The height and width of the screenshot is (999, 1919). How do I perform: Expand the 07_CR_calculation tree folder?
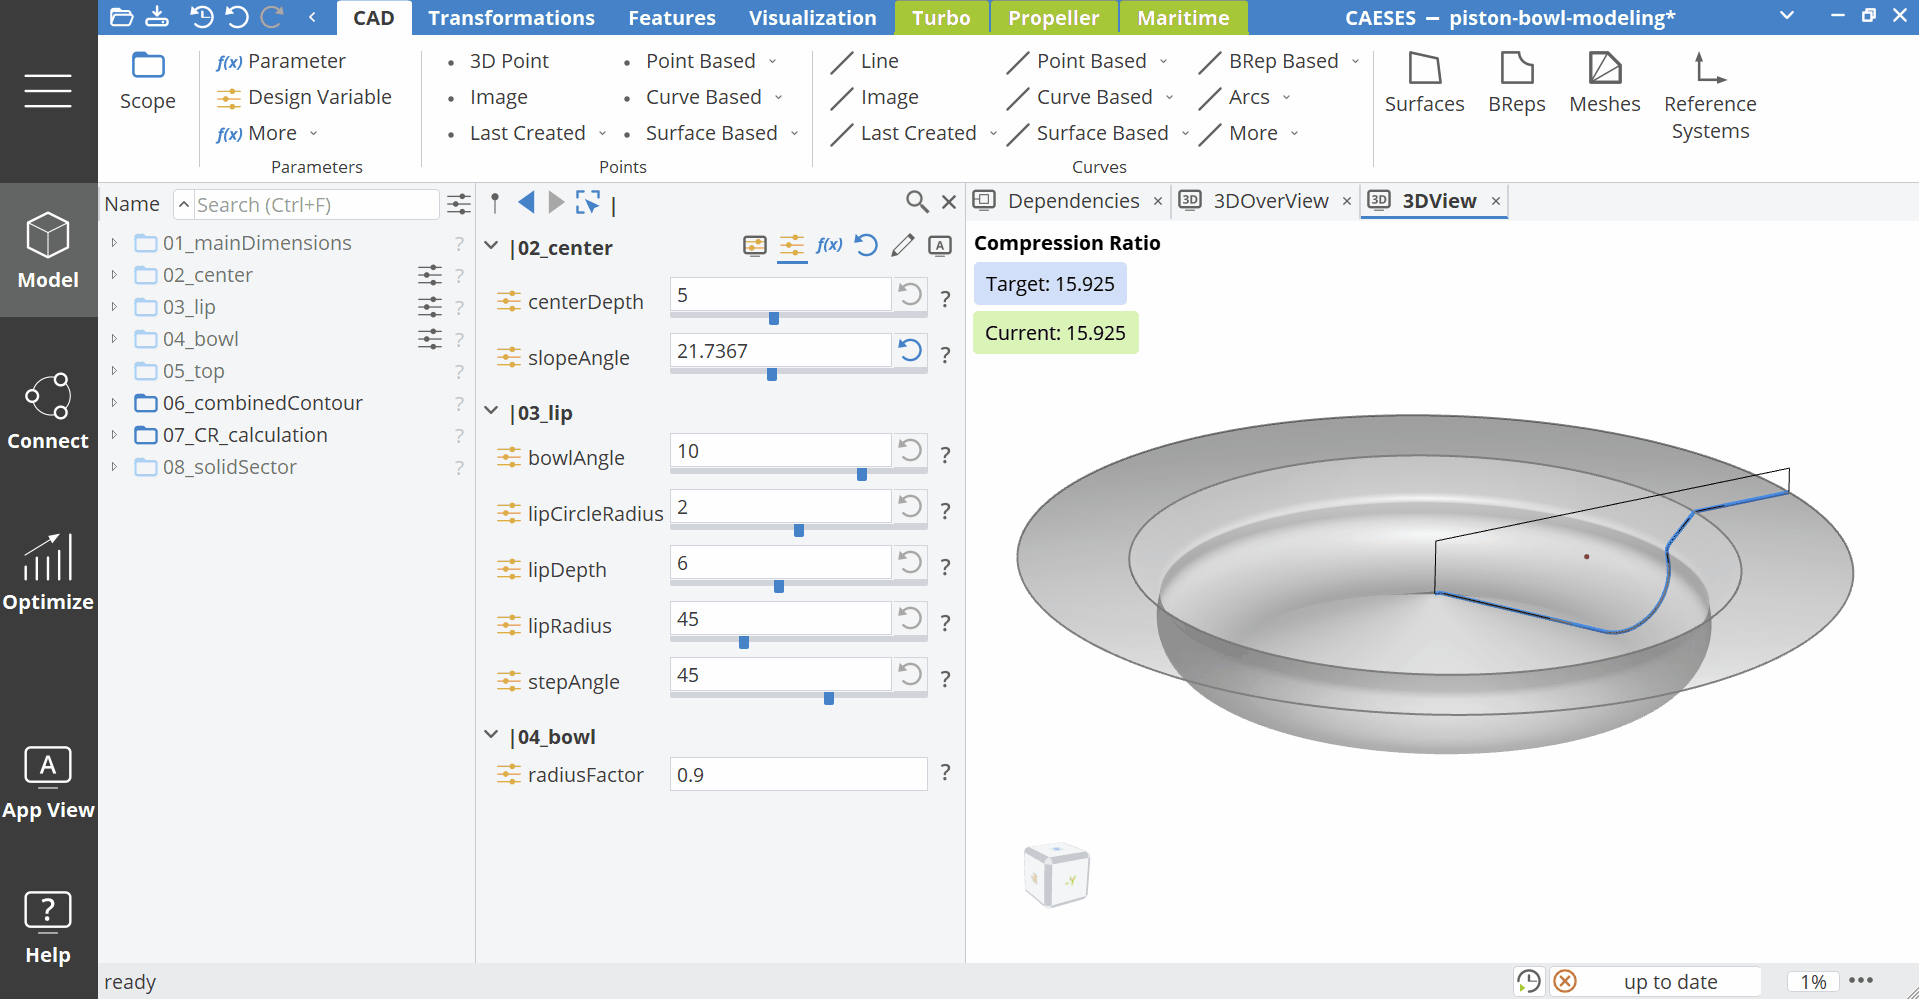[x=114, y=435]
